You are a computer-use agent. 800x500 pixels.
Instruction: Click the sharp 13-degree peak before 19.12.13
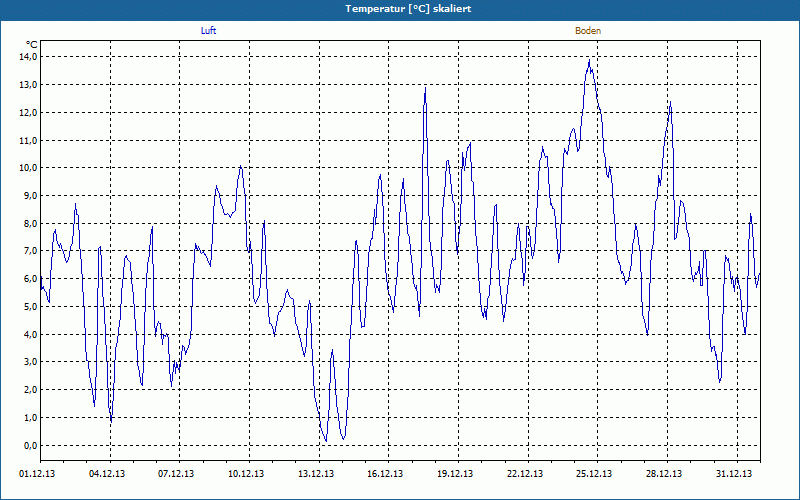[426, 88]
